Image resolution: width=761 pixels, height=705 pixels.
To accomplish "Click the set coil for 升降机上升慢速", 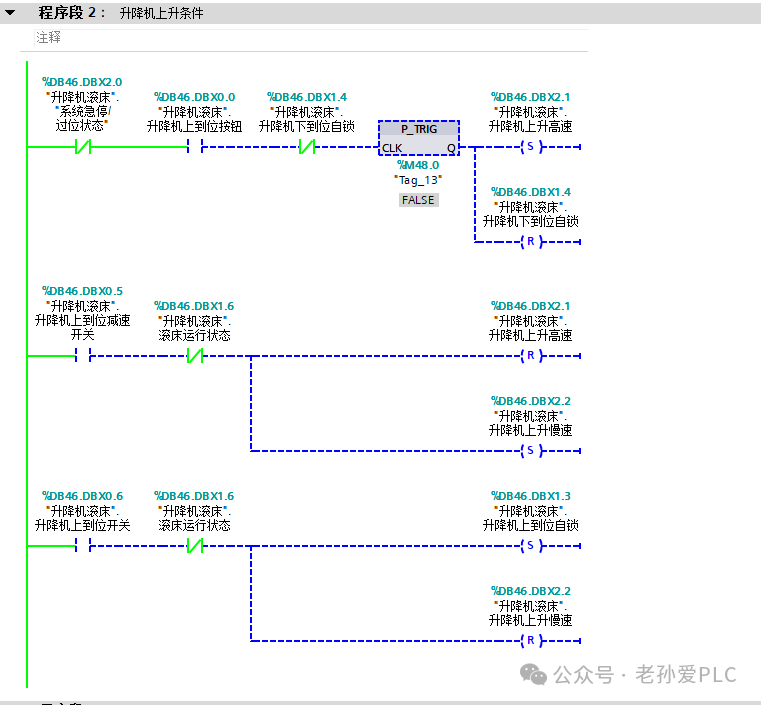I will (x=531, y=451).
